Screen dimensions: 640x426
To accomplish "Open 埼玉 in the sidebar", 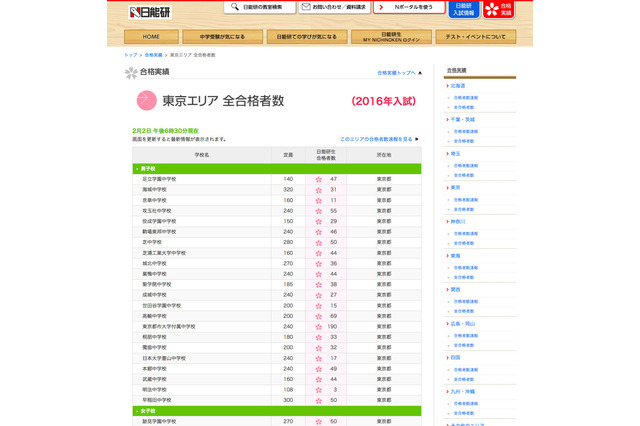I will point(455,154).
